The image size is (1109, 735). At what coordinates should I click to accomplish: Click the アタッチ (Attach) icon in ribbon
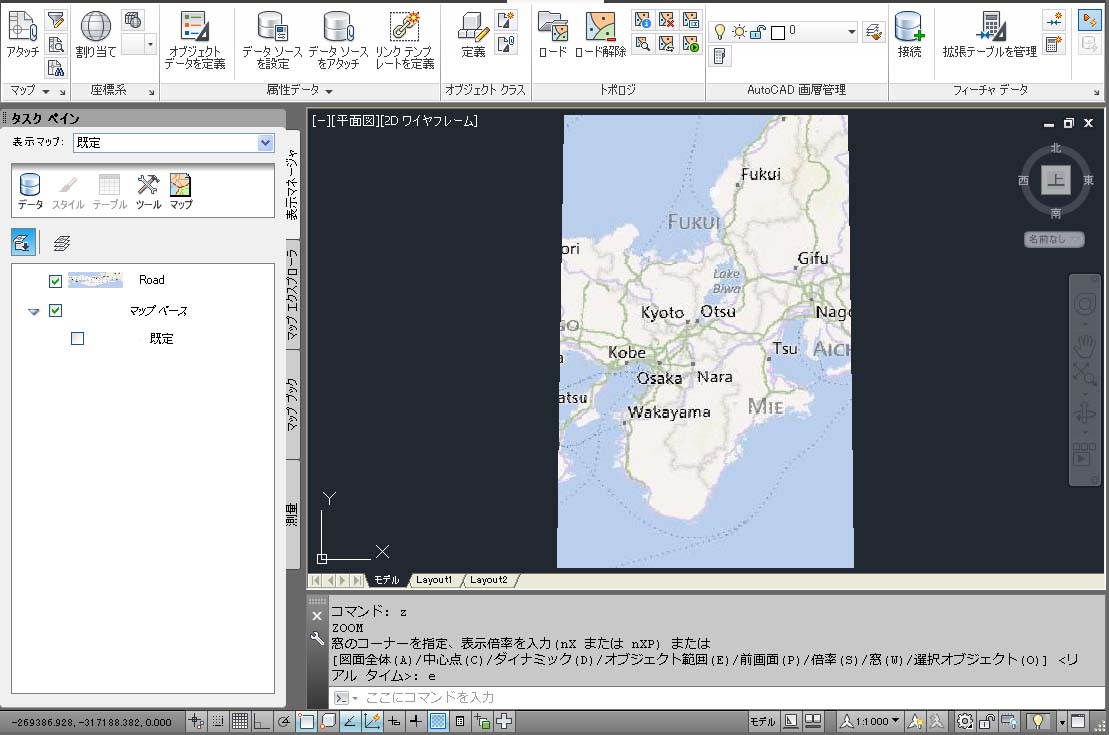click(x=21, y=34)
